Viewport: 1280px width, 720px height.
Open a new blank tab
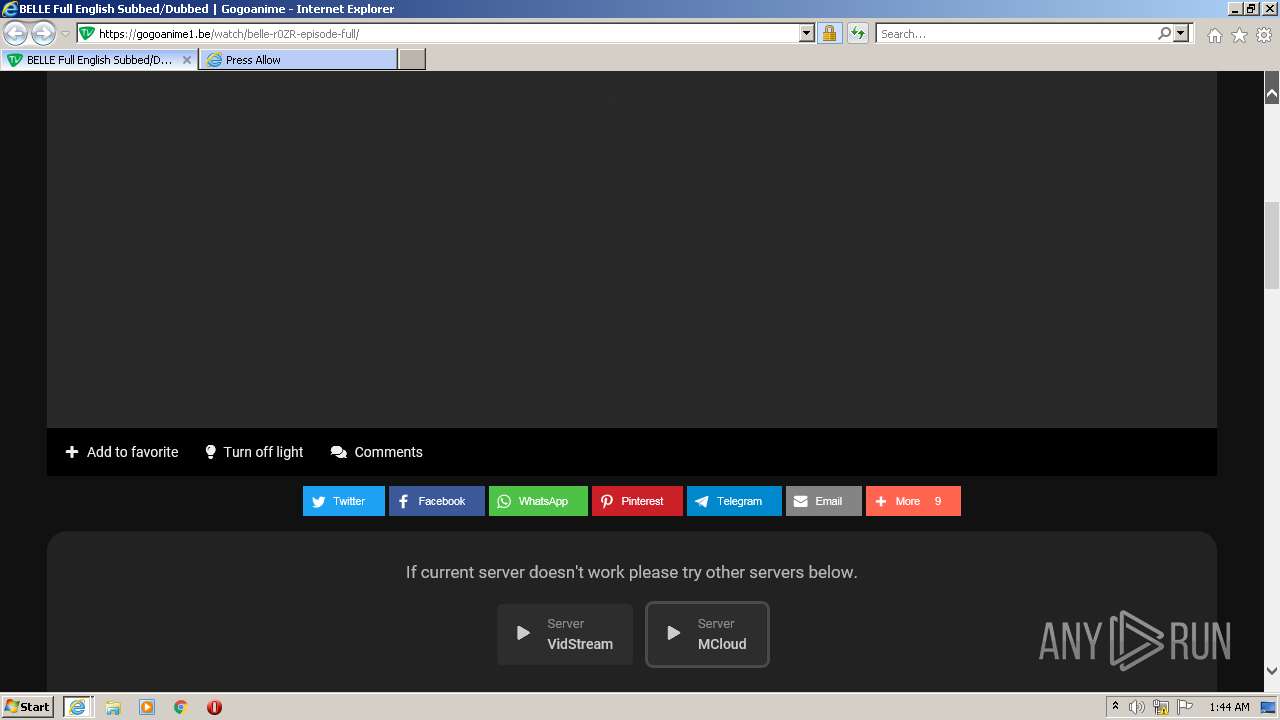click(x=412, y=60)
